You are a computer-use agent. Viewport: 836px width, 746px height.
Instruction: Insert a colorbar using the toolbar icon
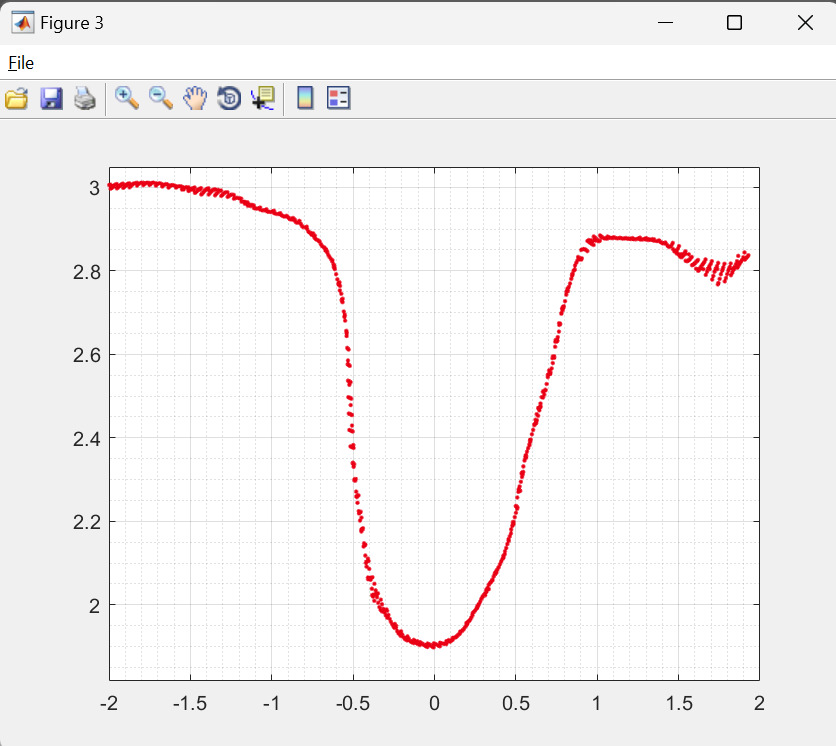coord(305,98)
